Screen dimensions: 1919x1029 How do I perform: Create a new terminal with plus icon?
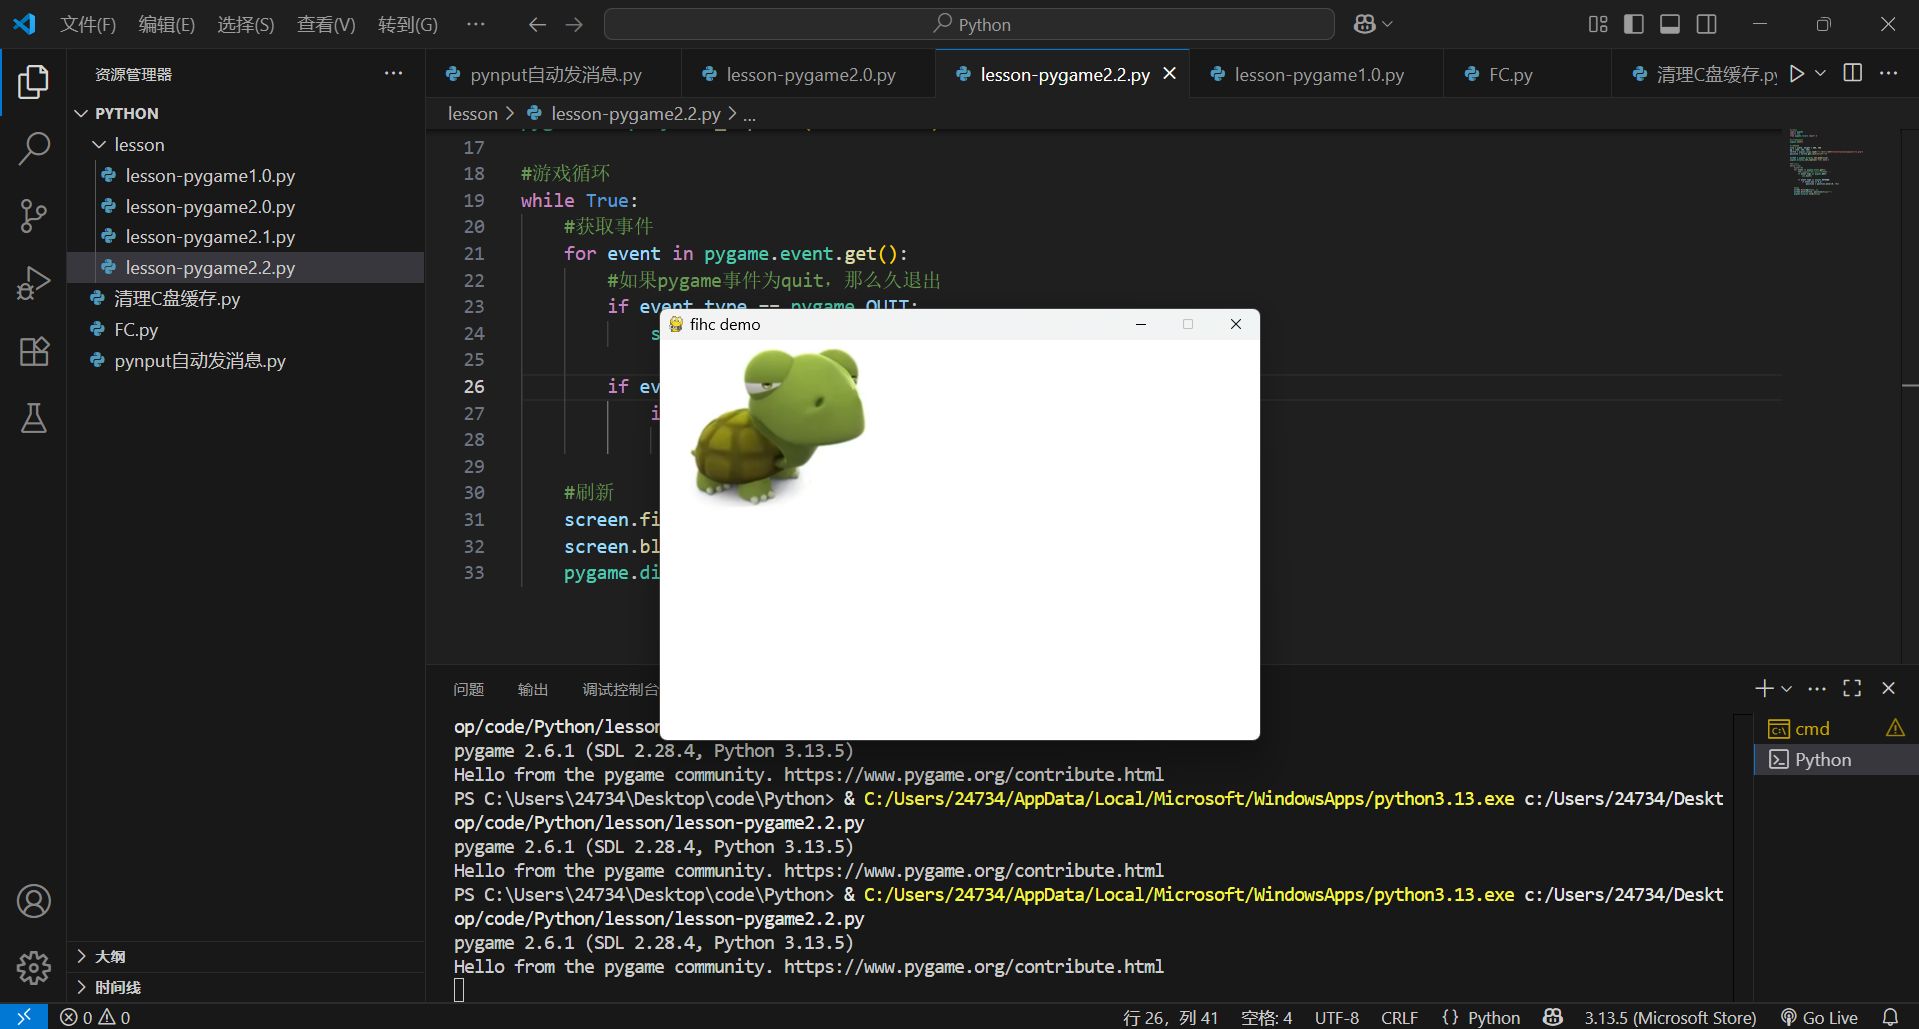1764,689
